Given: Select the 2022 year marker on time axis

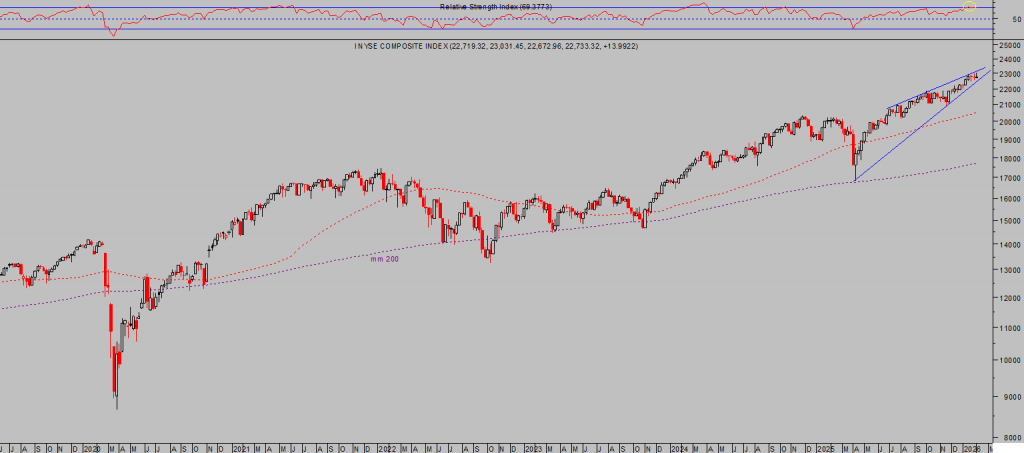Looking at the screenshot, I should point(387,447).
